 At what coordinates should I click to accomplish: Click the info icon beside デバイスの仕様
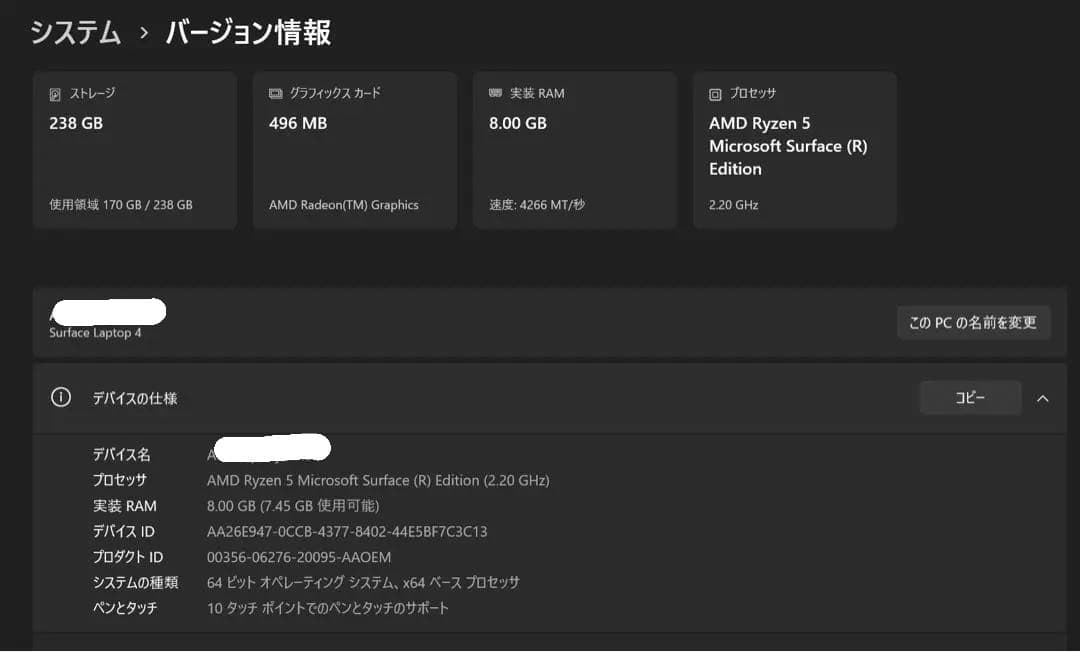click(60, 397)
